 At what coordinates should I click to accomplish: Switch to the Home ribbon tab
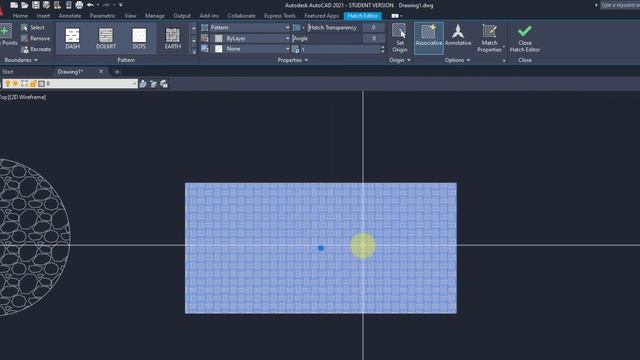point(20,16)
